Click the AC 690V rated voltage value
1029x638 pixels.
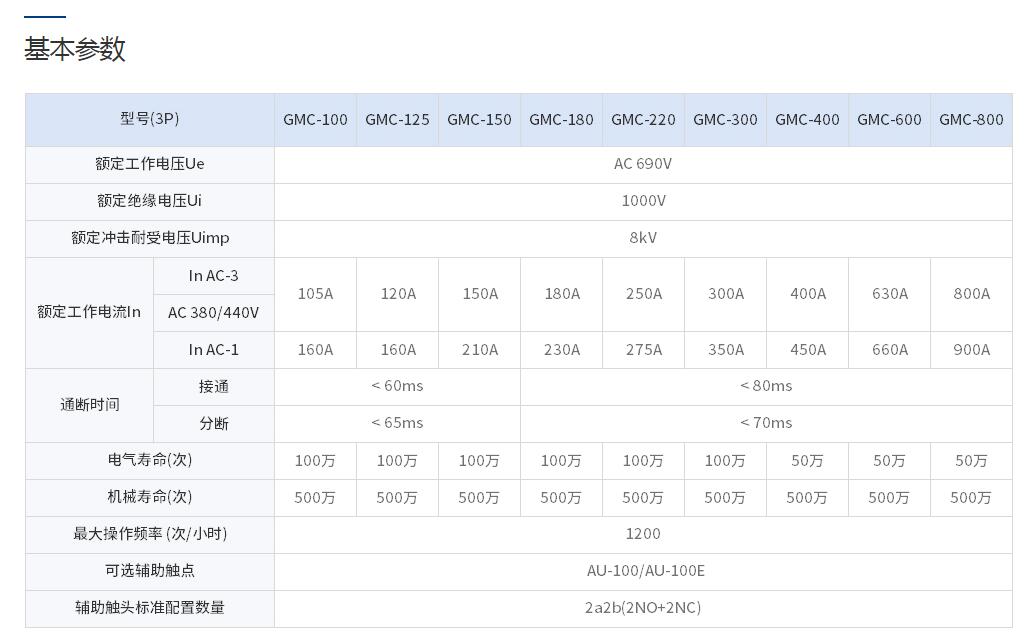click(x=643, y=164)
